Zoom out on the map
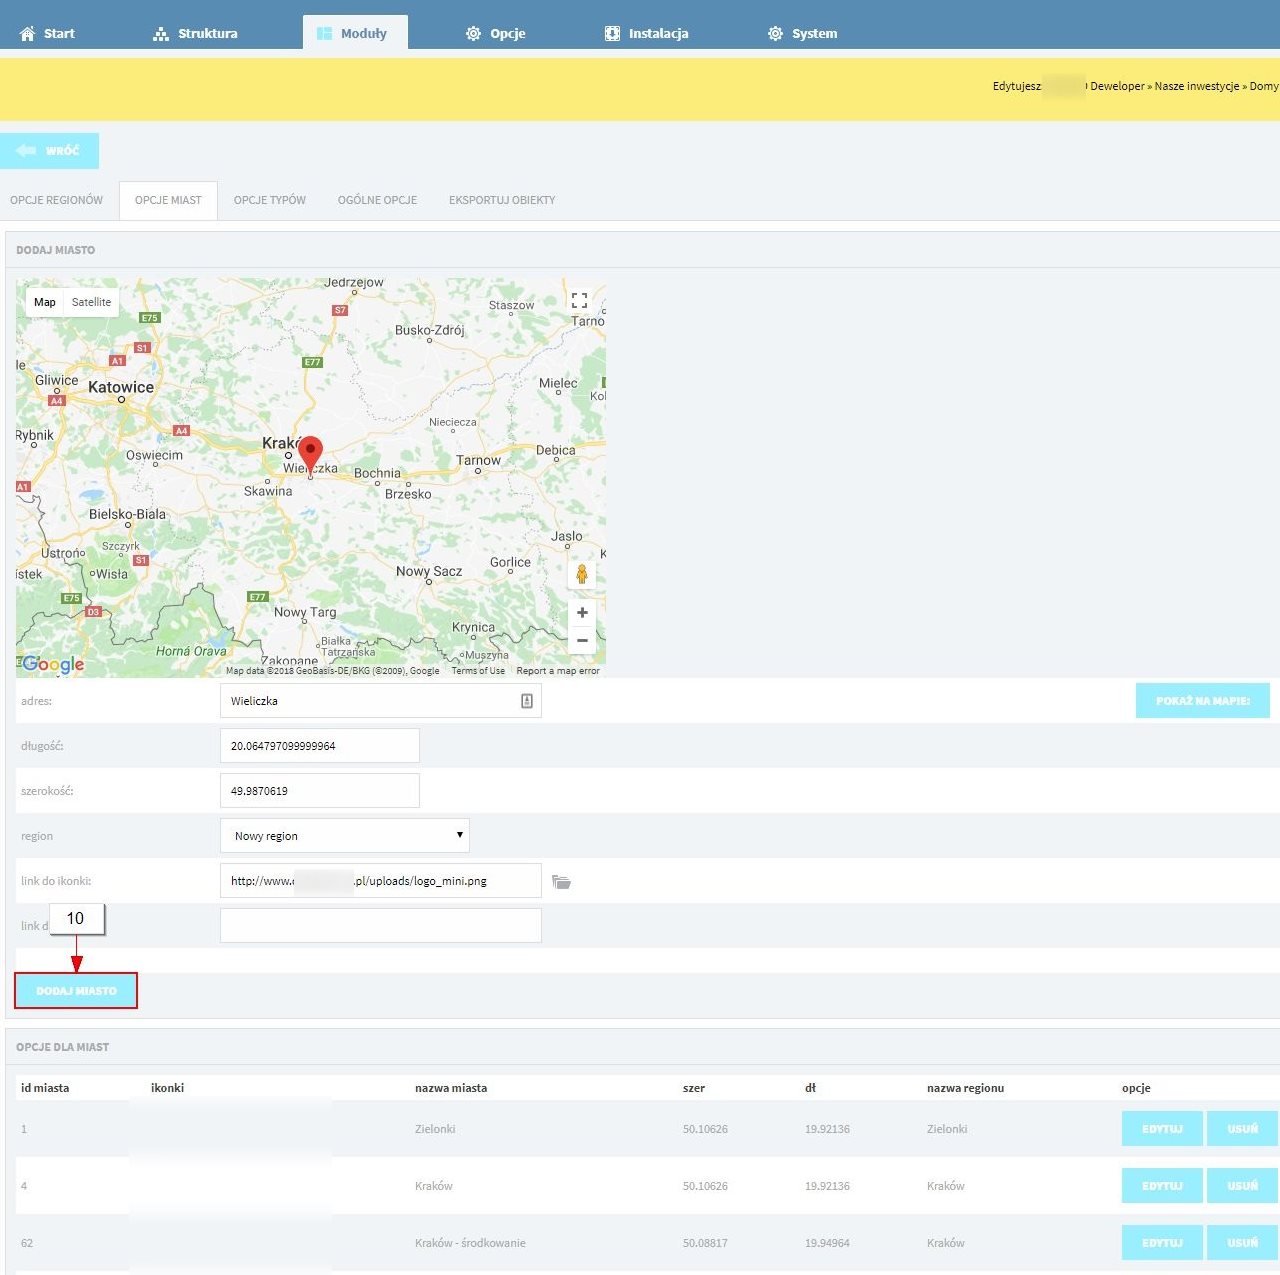The image size is (1280, 1275). [x=582, y=640]
